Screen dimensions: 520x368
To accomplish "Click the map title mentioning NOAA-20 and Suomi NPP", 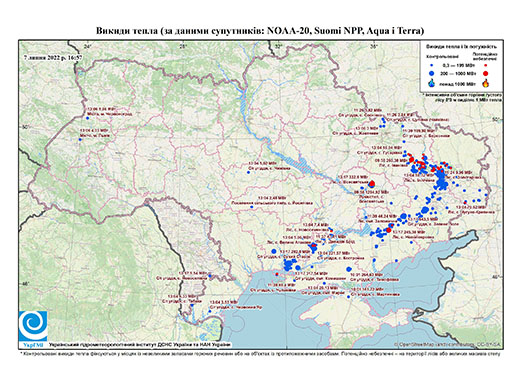I will pyautogui.click(x=260, y=31).
